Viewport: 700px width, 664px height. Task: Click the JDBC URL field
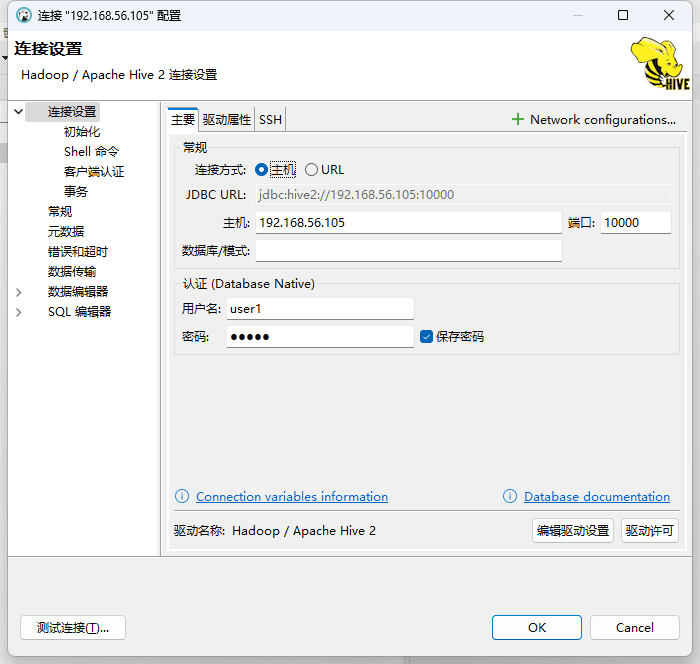[463, 194]
